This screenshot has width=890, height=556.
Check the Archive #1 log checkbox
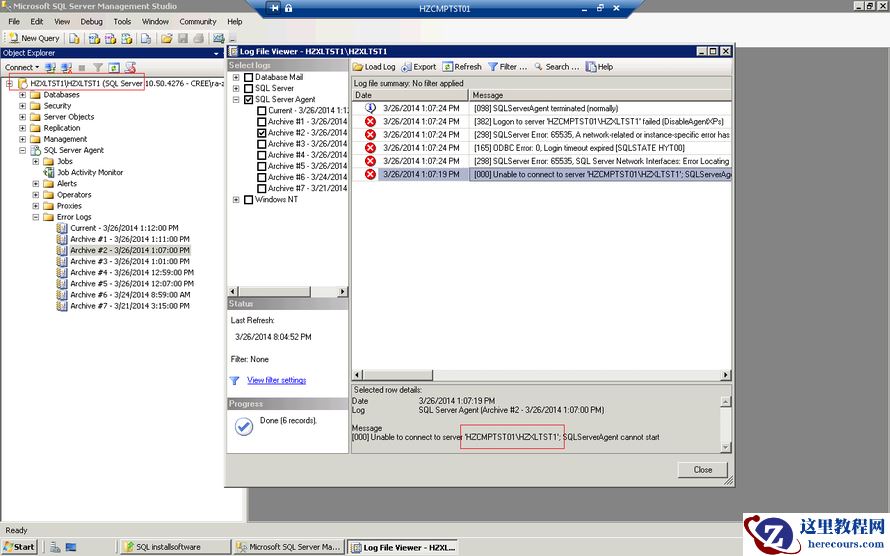[x=262, y=121]
